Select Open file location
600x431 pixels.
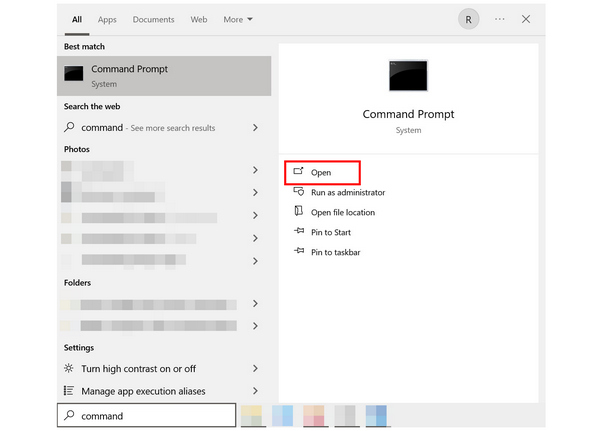343,212
